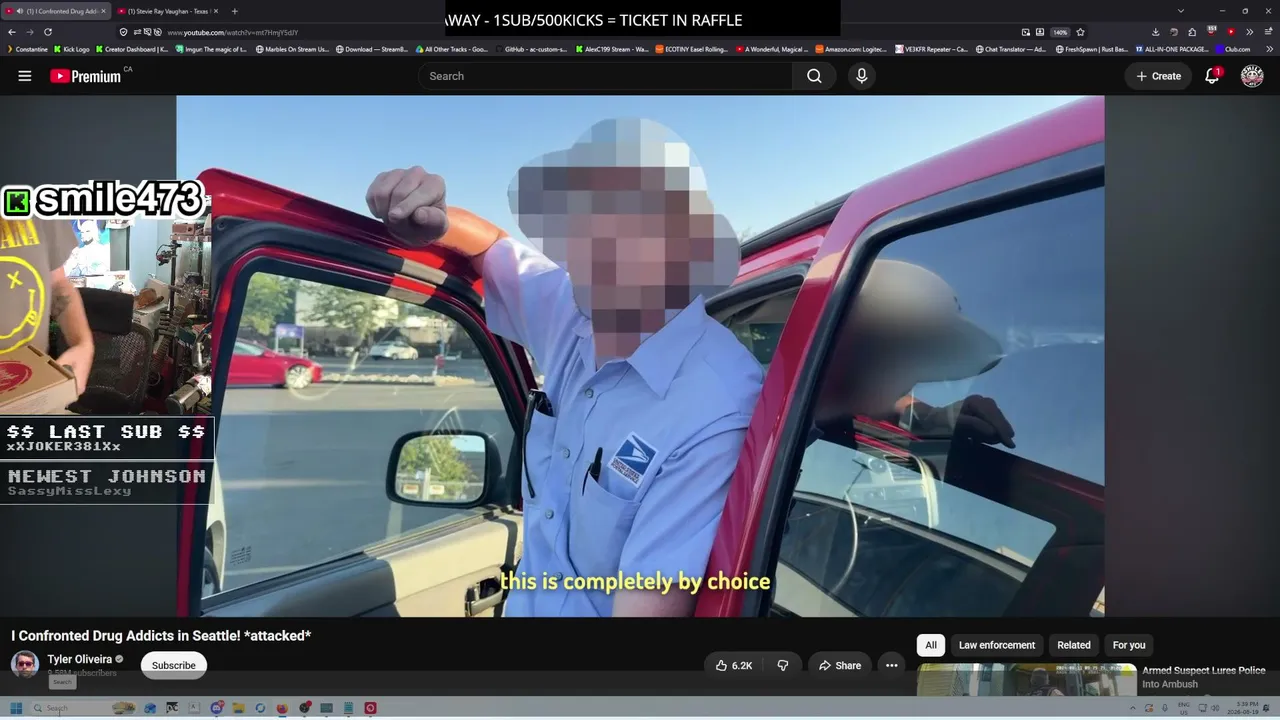The image size is (1280, 720).
Task: Open Tyler Oliveira channel name link
Action: [79, 659]
